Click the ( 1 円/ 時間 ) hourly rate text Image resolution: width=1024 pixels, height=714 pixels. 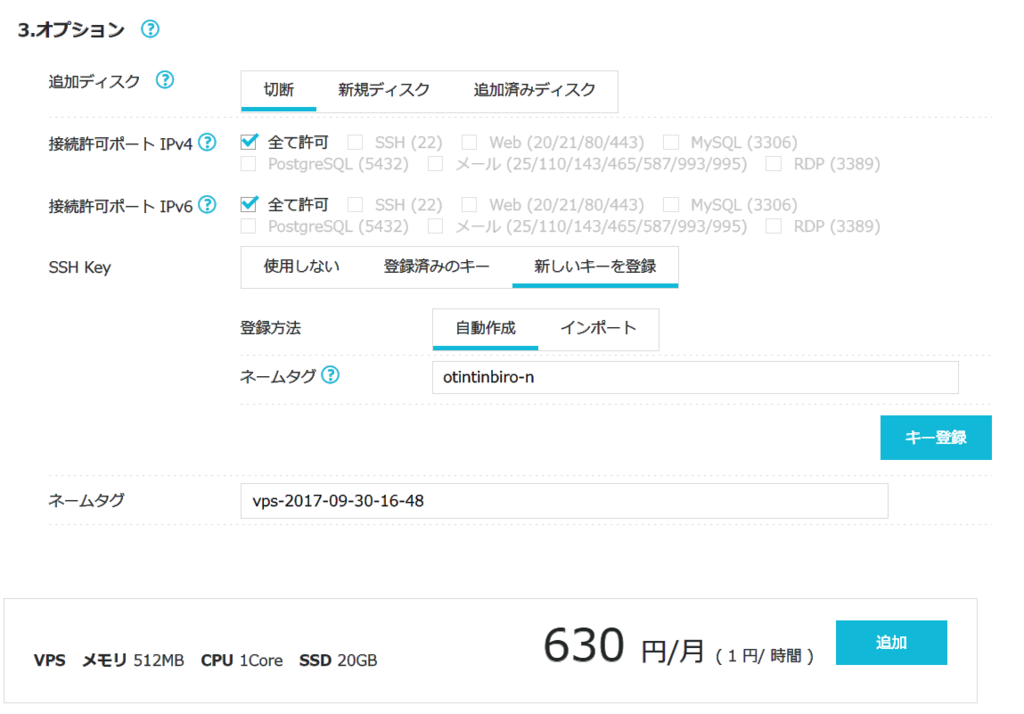(765, 656)
